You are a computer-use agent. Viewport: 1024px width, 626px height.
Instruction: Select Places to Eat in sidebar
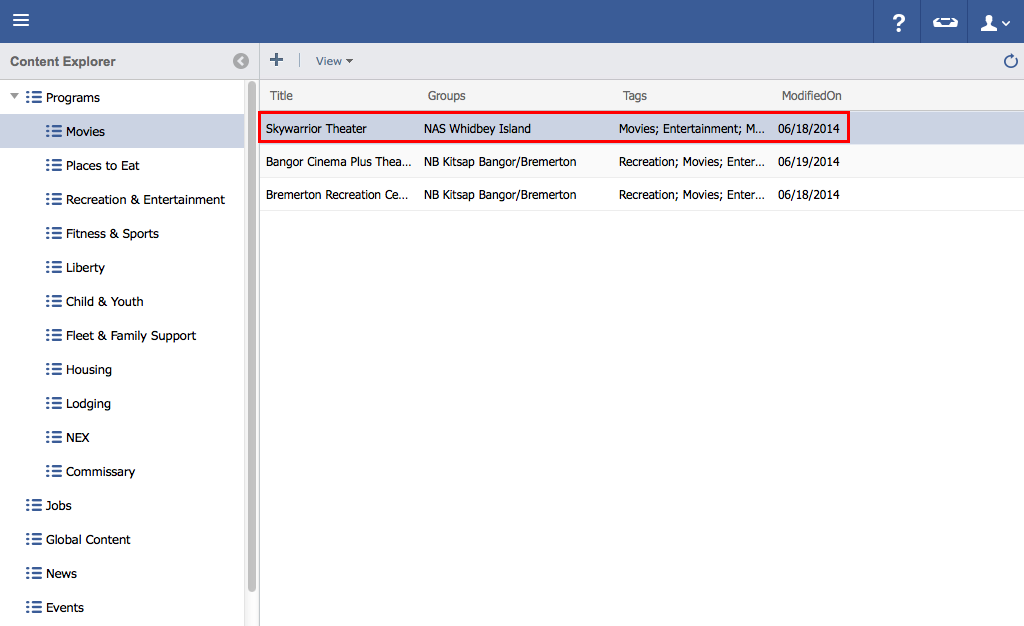[x=102, y=165]
